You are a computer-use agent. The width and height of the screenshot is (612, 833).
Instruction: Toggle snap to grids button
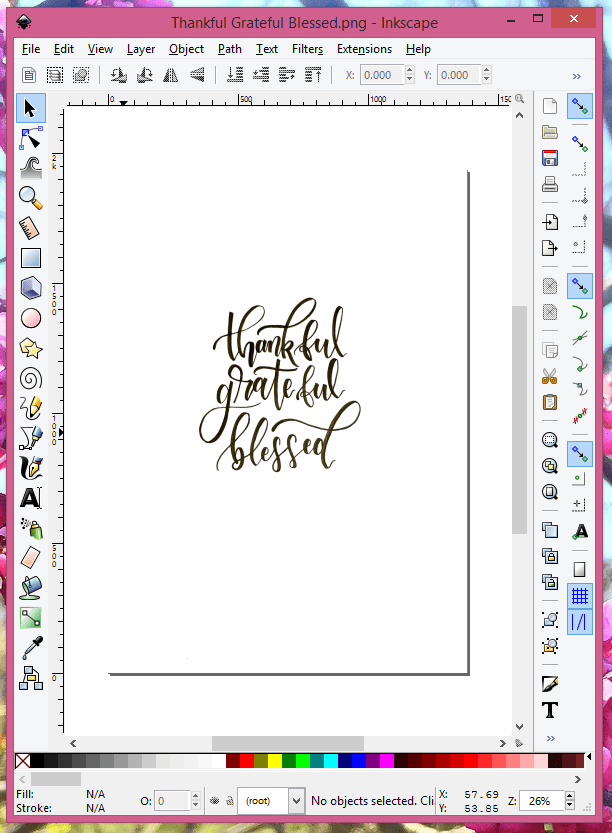(x=580, y=597)
